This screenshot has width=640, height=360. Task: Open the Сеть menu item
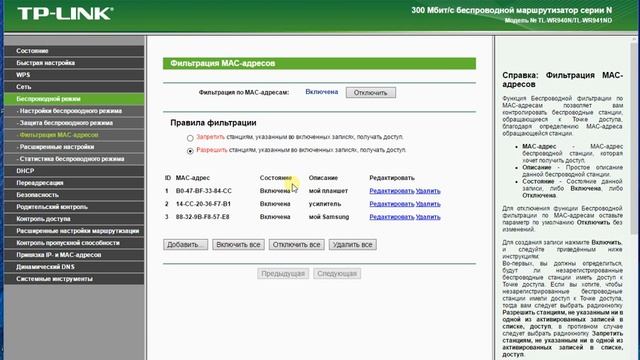click(74, 87)
